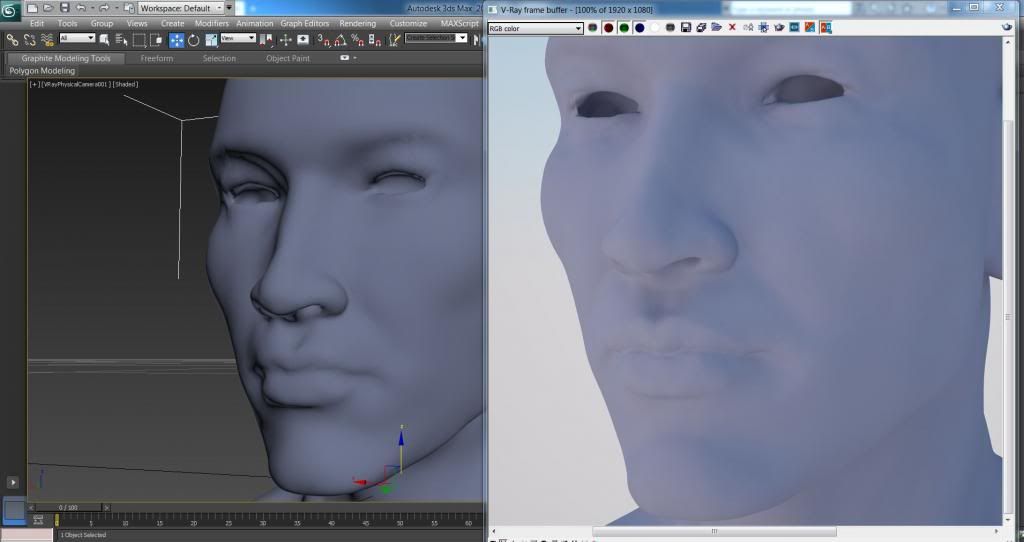Open the Rendering menu
Image resolution: width=1024 pixels, height=542 pixels.
[x=357, y=23]
